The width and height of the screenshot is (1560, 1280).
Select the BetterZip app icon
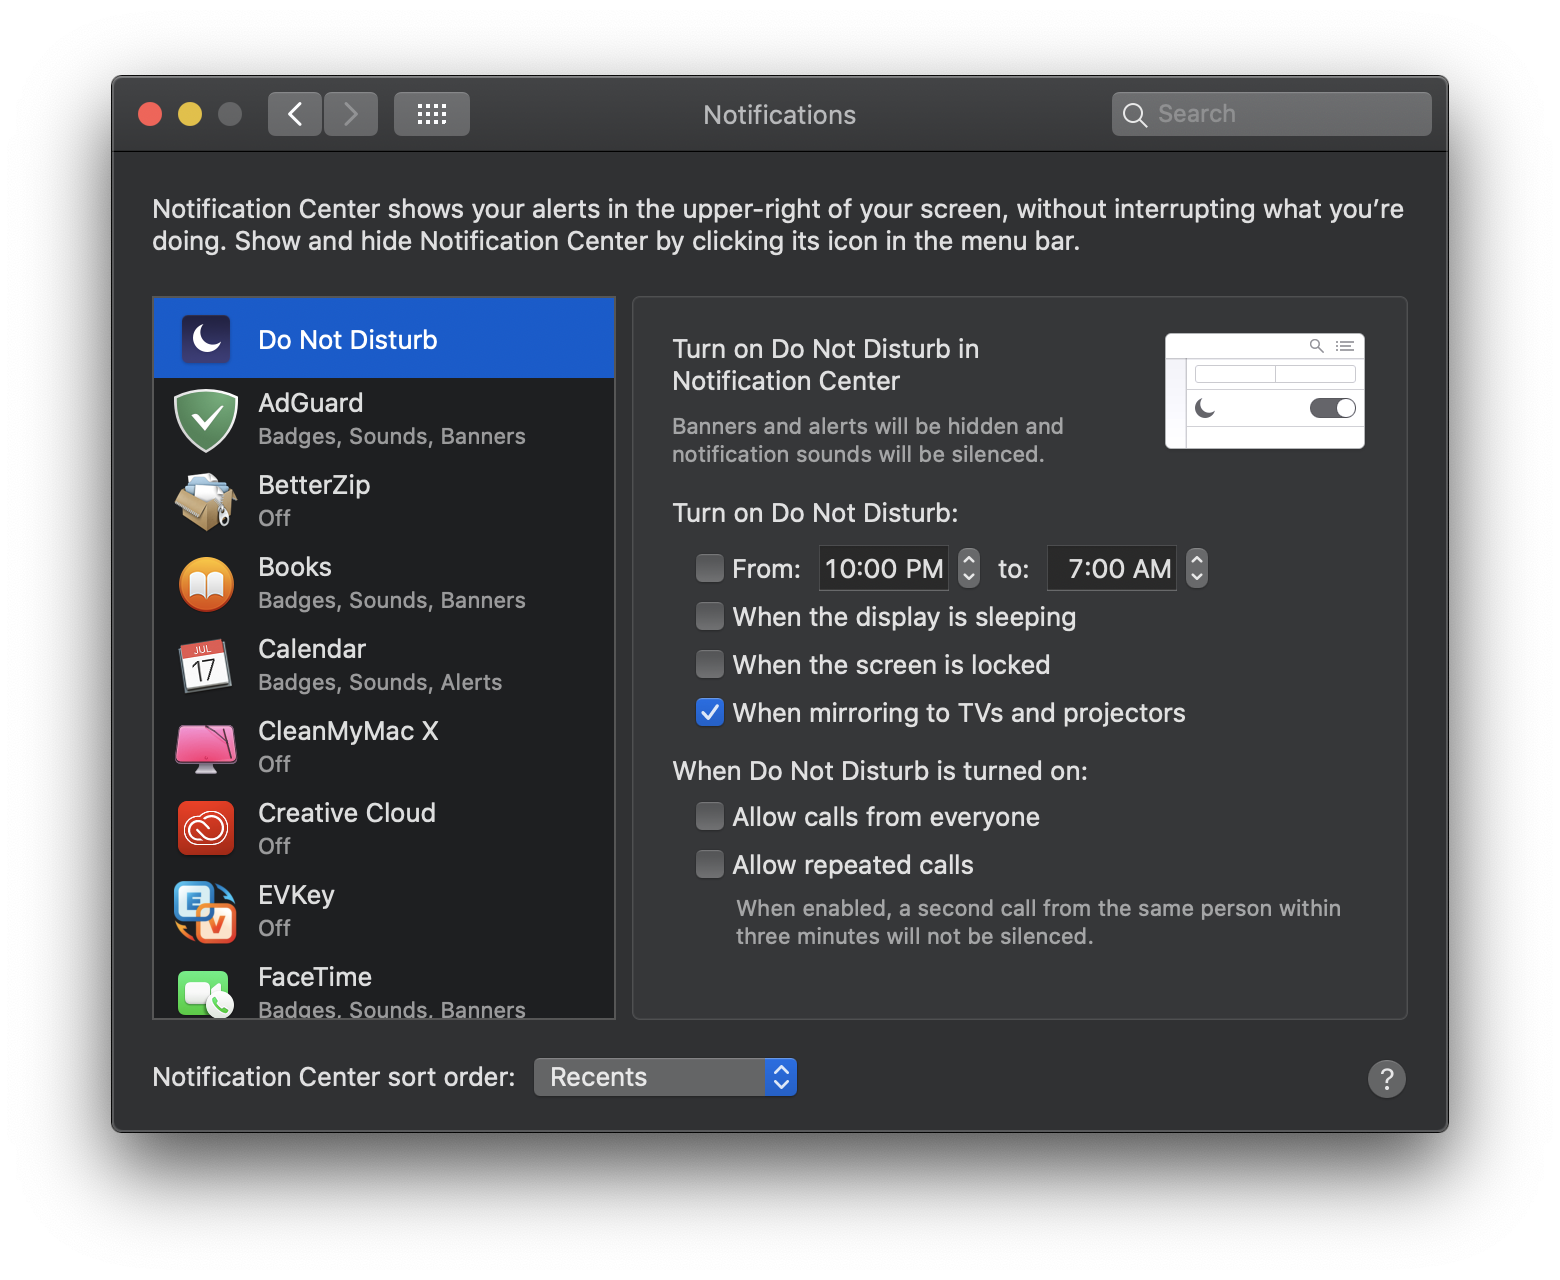205,502
